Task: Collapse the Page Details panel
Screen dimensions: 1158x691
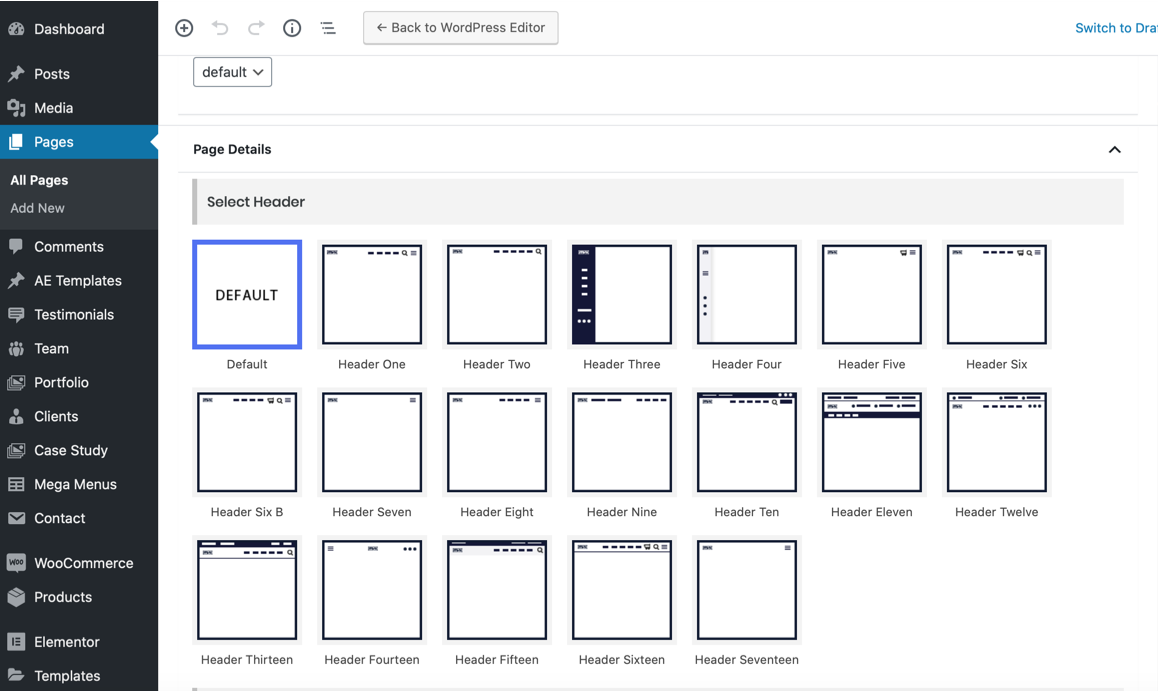Action: 1114,150
